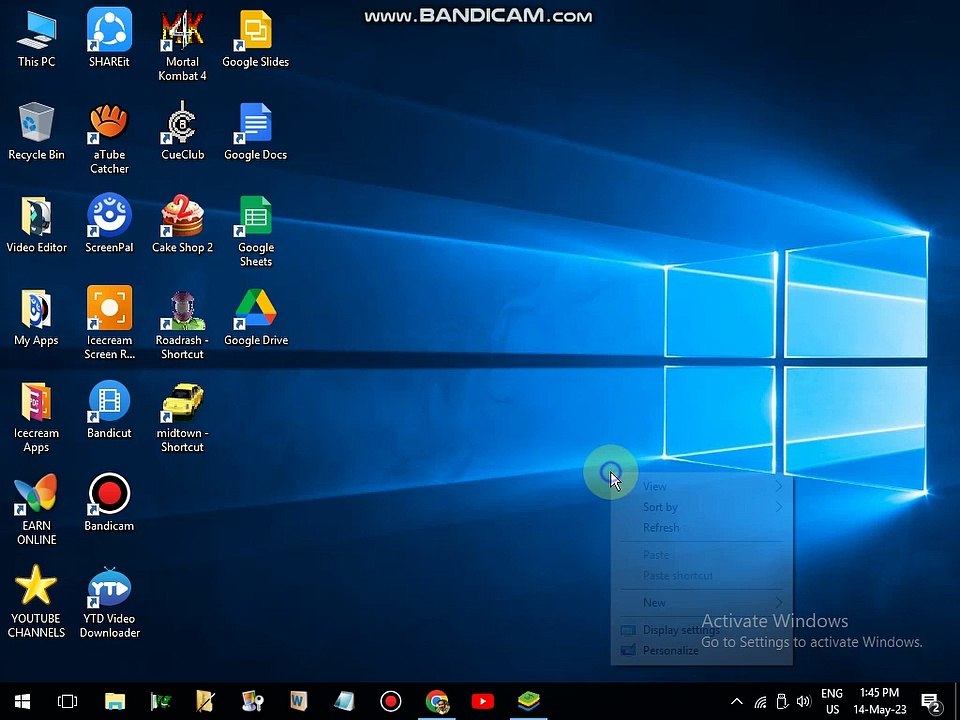
Task: Select the Video Editor folder
Action: [36, 224]
